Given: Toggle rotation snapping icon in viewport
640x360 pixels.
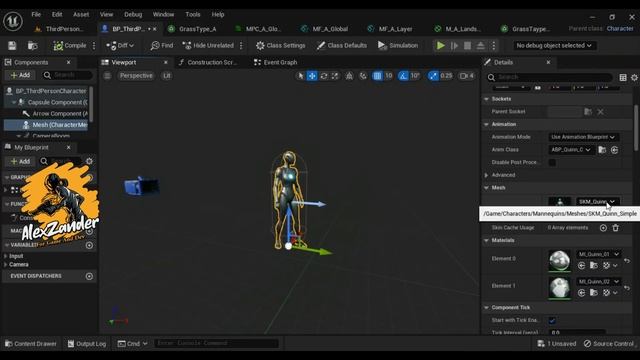Looking at the screenshot, I should (403, 76).
